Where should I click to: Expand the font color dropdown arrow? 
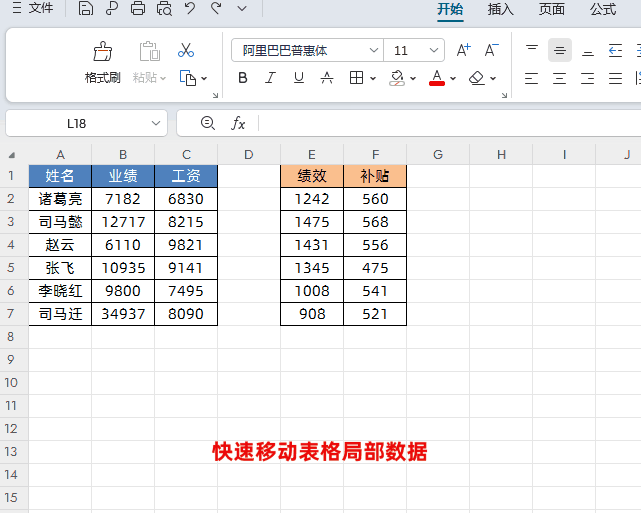(453, 78)
